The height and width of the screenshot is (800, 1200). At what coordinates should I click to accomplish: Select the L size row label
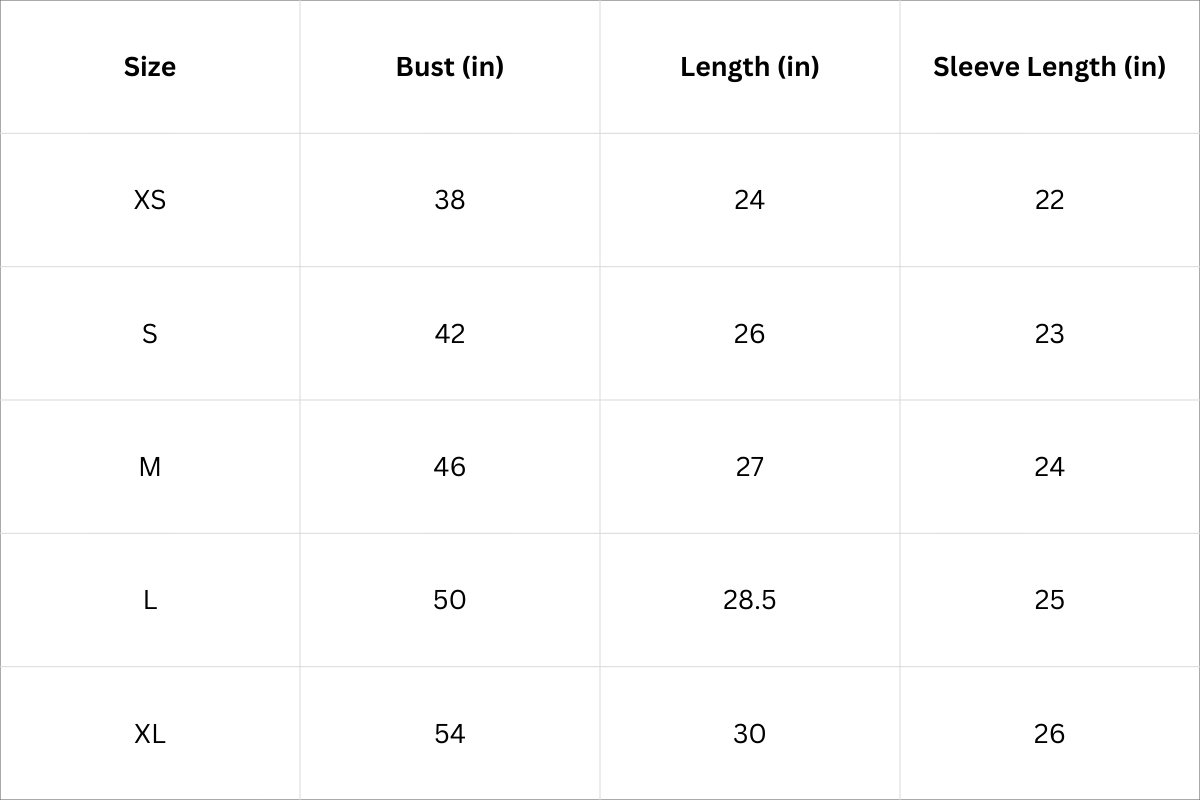pos(150,600)
